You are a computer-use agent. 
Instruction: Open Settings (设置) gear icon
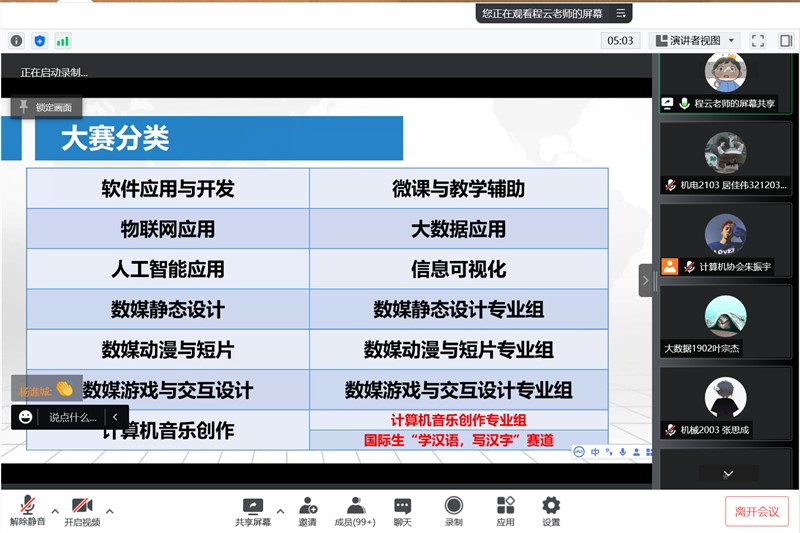(x=551, y=510)
